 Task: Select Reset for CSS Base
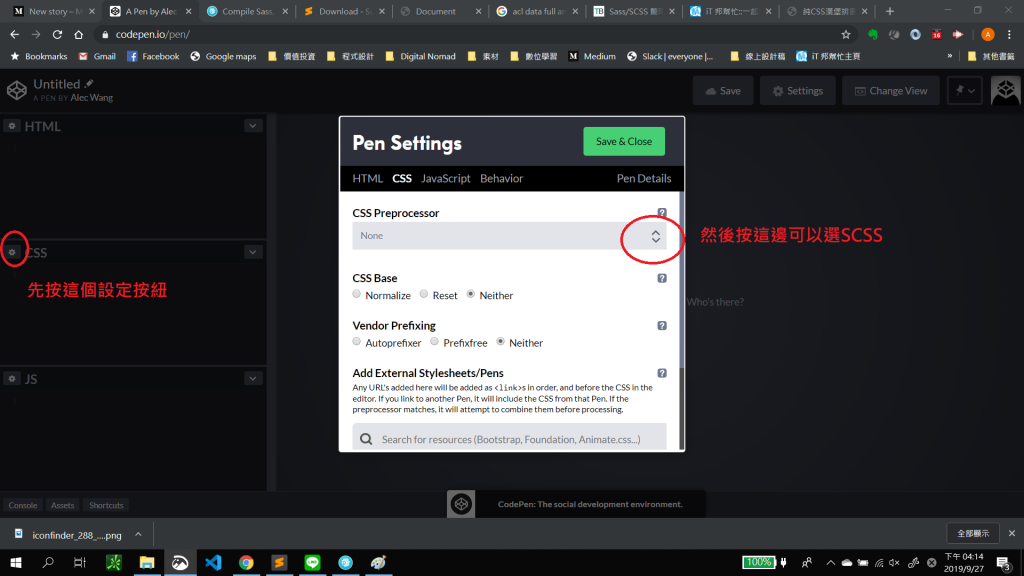[424, 295]
